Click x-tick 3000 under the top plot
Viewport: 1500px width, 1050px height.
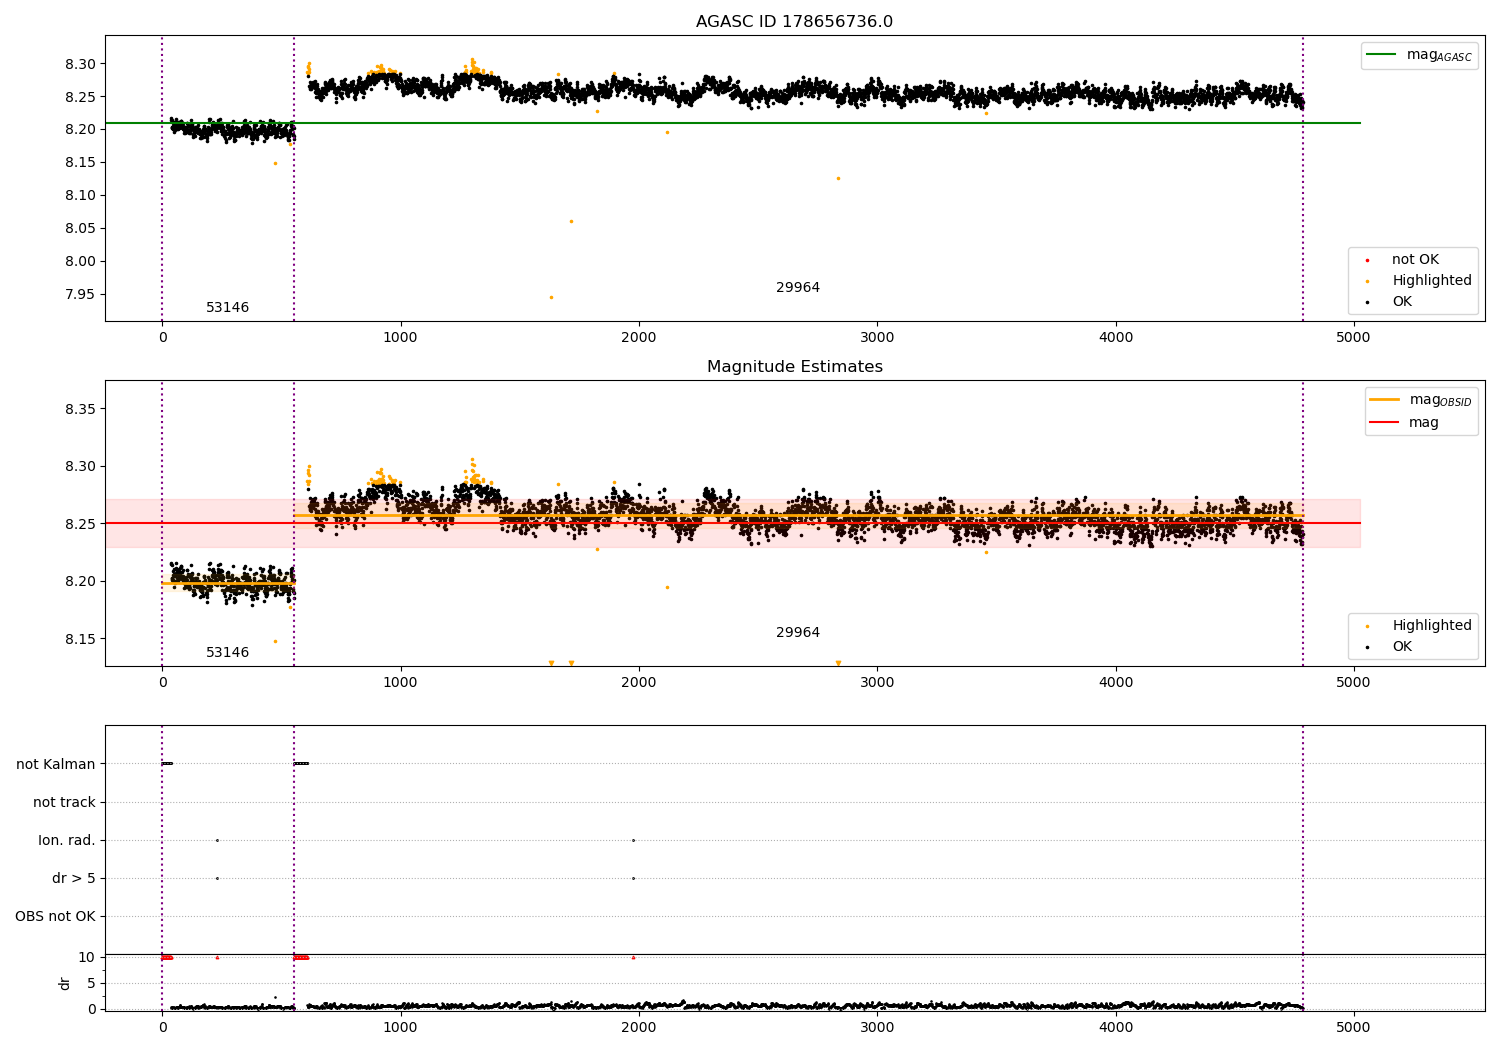click(x=877, y=337)
